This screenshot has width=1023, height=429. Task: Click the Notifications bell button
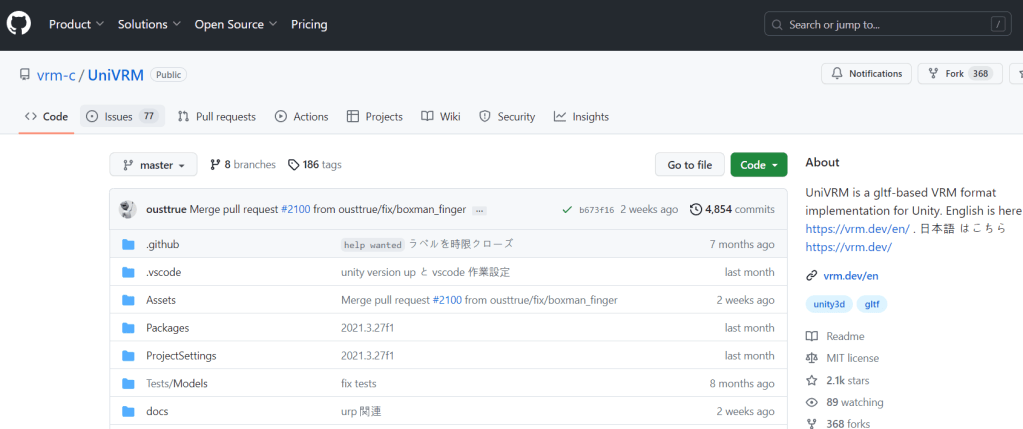tap(866, 74)
